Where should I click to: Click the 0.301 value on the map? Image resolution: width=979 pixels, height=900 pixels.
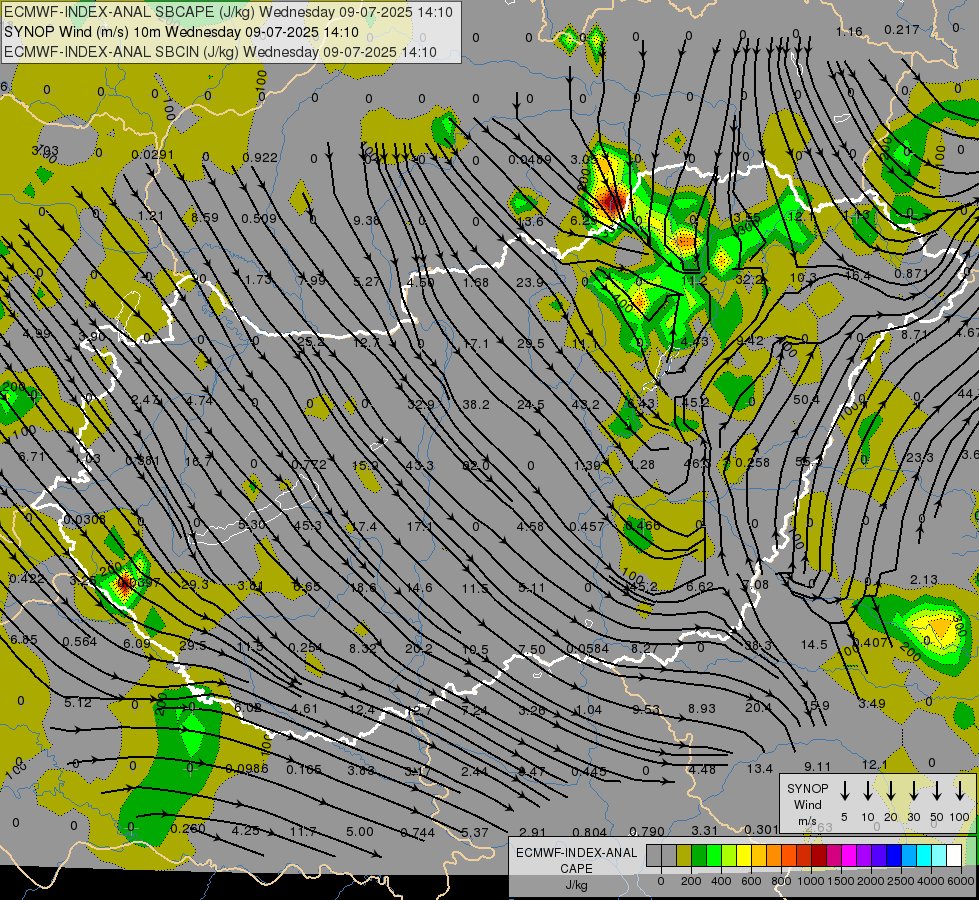click(x=761, y=829)
